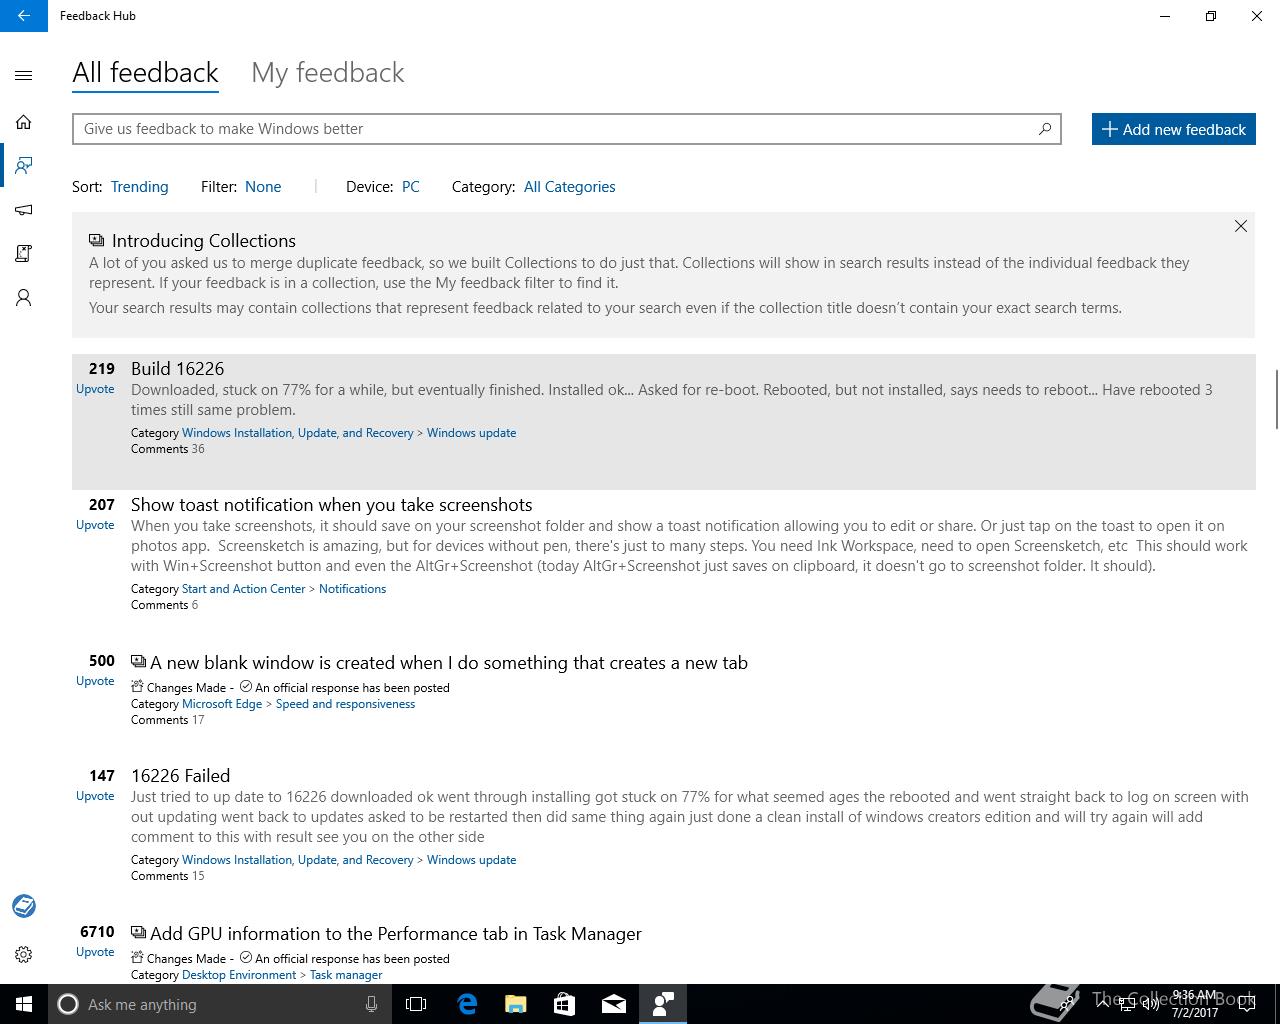Click 'Windows Installation, Update, and Recovery' under Build 16226
The image size is (1280, 1024).
[x=297, y=433]
